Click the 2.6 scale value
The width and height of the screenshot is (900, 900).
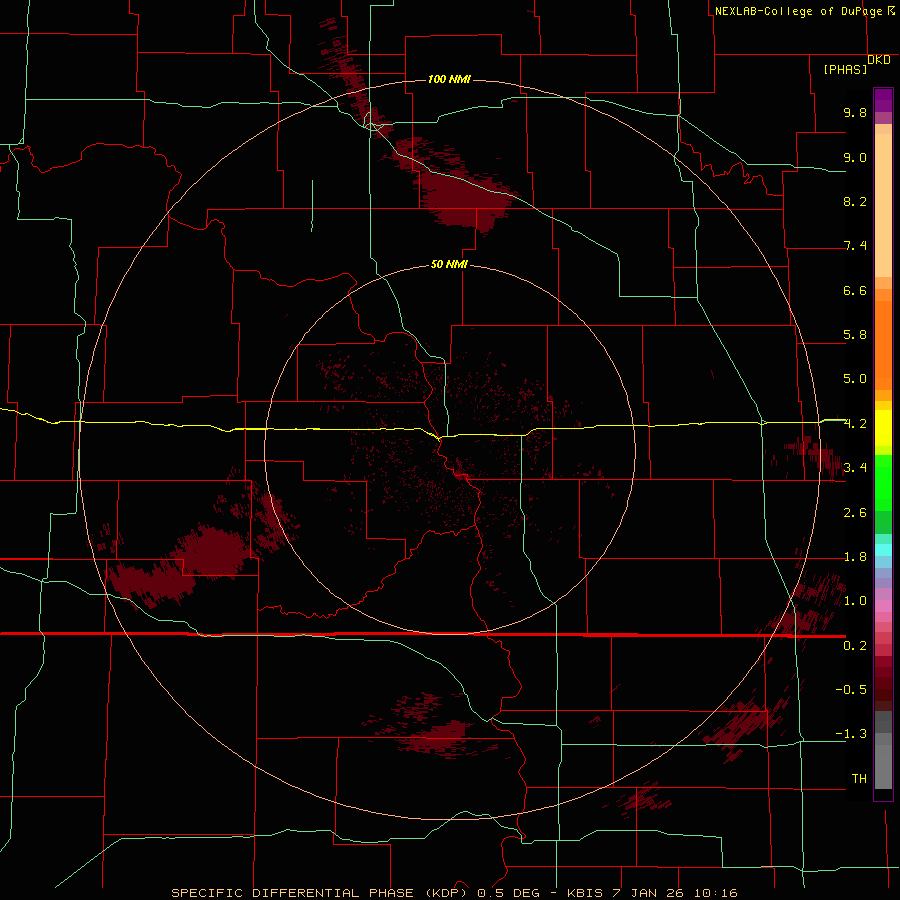point(855,513)
